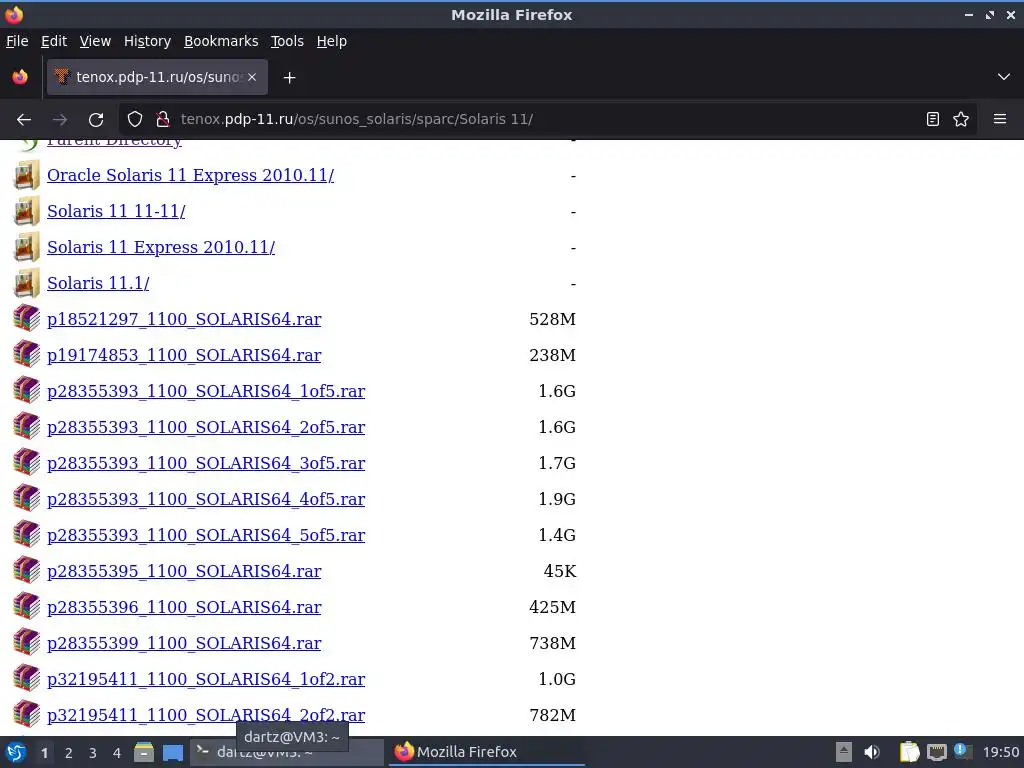Click the 738M size value

(552, 643)
